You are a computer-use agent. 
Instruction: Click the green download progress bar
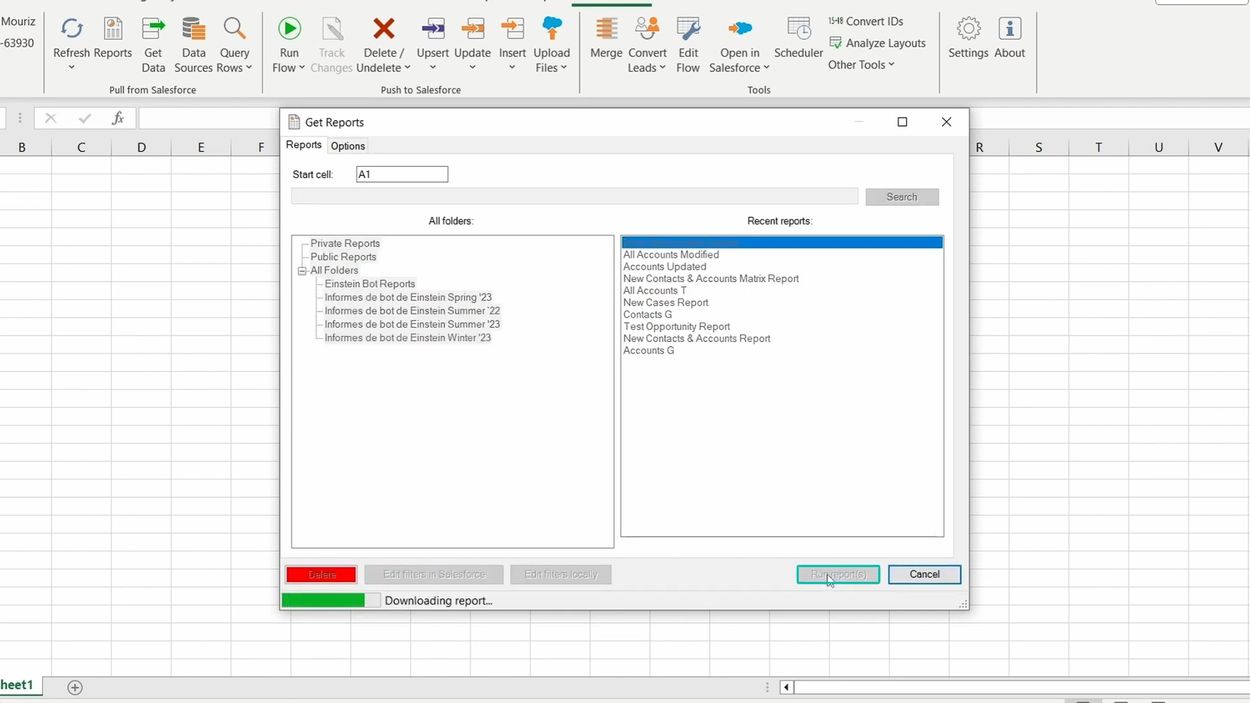click(323, 600)
